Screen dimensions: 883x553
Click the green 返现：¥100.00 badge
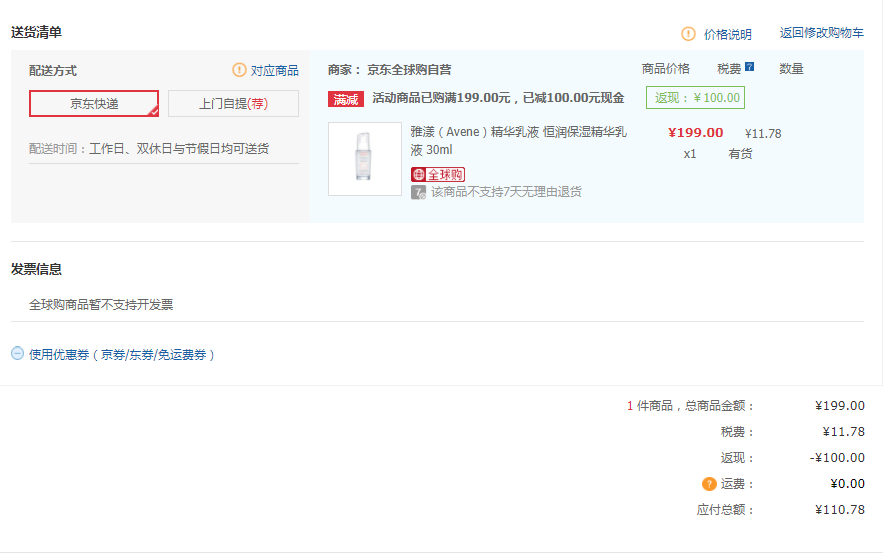click(x=695, y=97)
